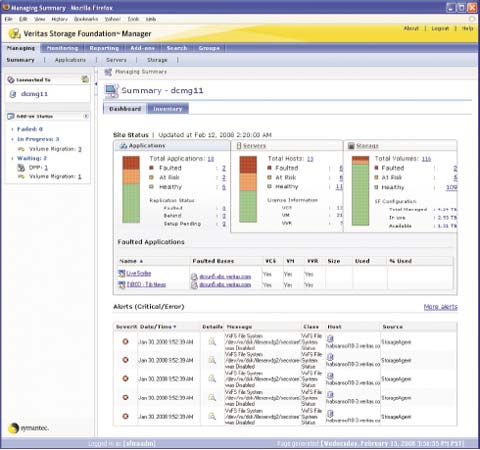Image resolution: width=480 pixels, height=450 pixels.
Task: Click the Servers site status header icon
Action: 239,146
